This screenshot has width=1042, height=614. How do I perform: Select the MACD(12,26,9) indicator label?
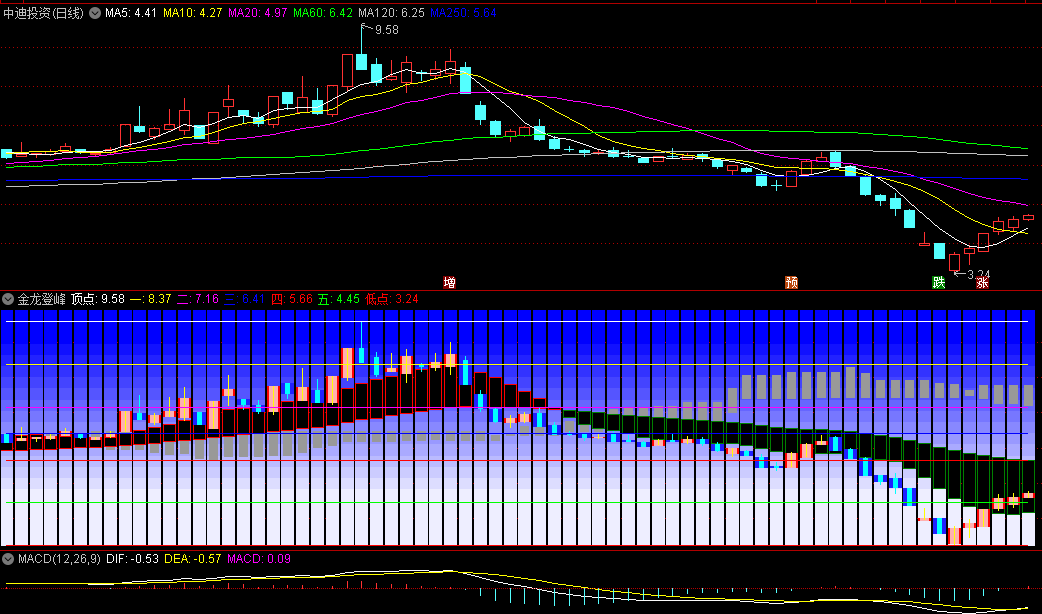(x=59, y=559)
